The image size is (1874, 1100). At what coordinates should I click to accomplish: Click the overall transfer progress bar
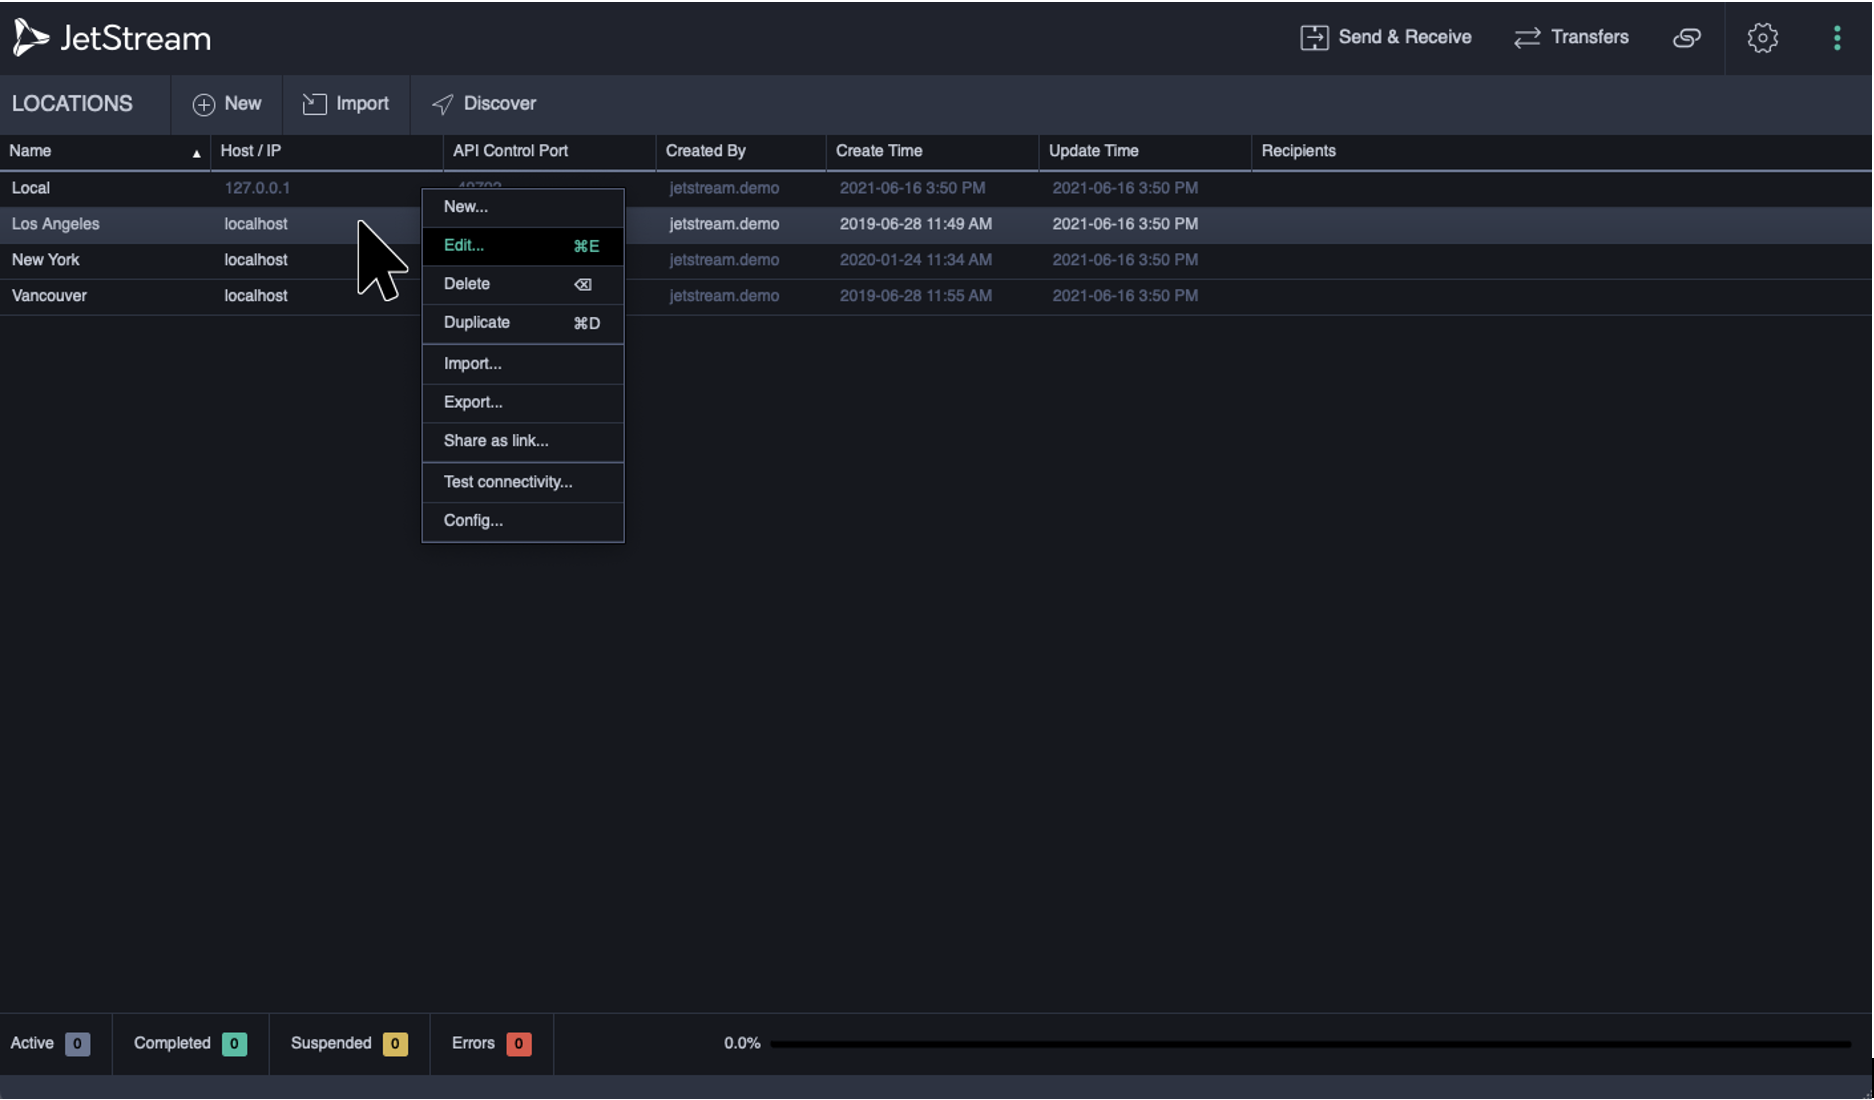[x=1311, y=1044]
